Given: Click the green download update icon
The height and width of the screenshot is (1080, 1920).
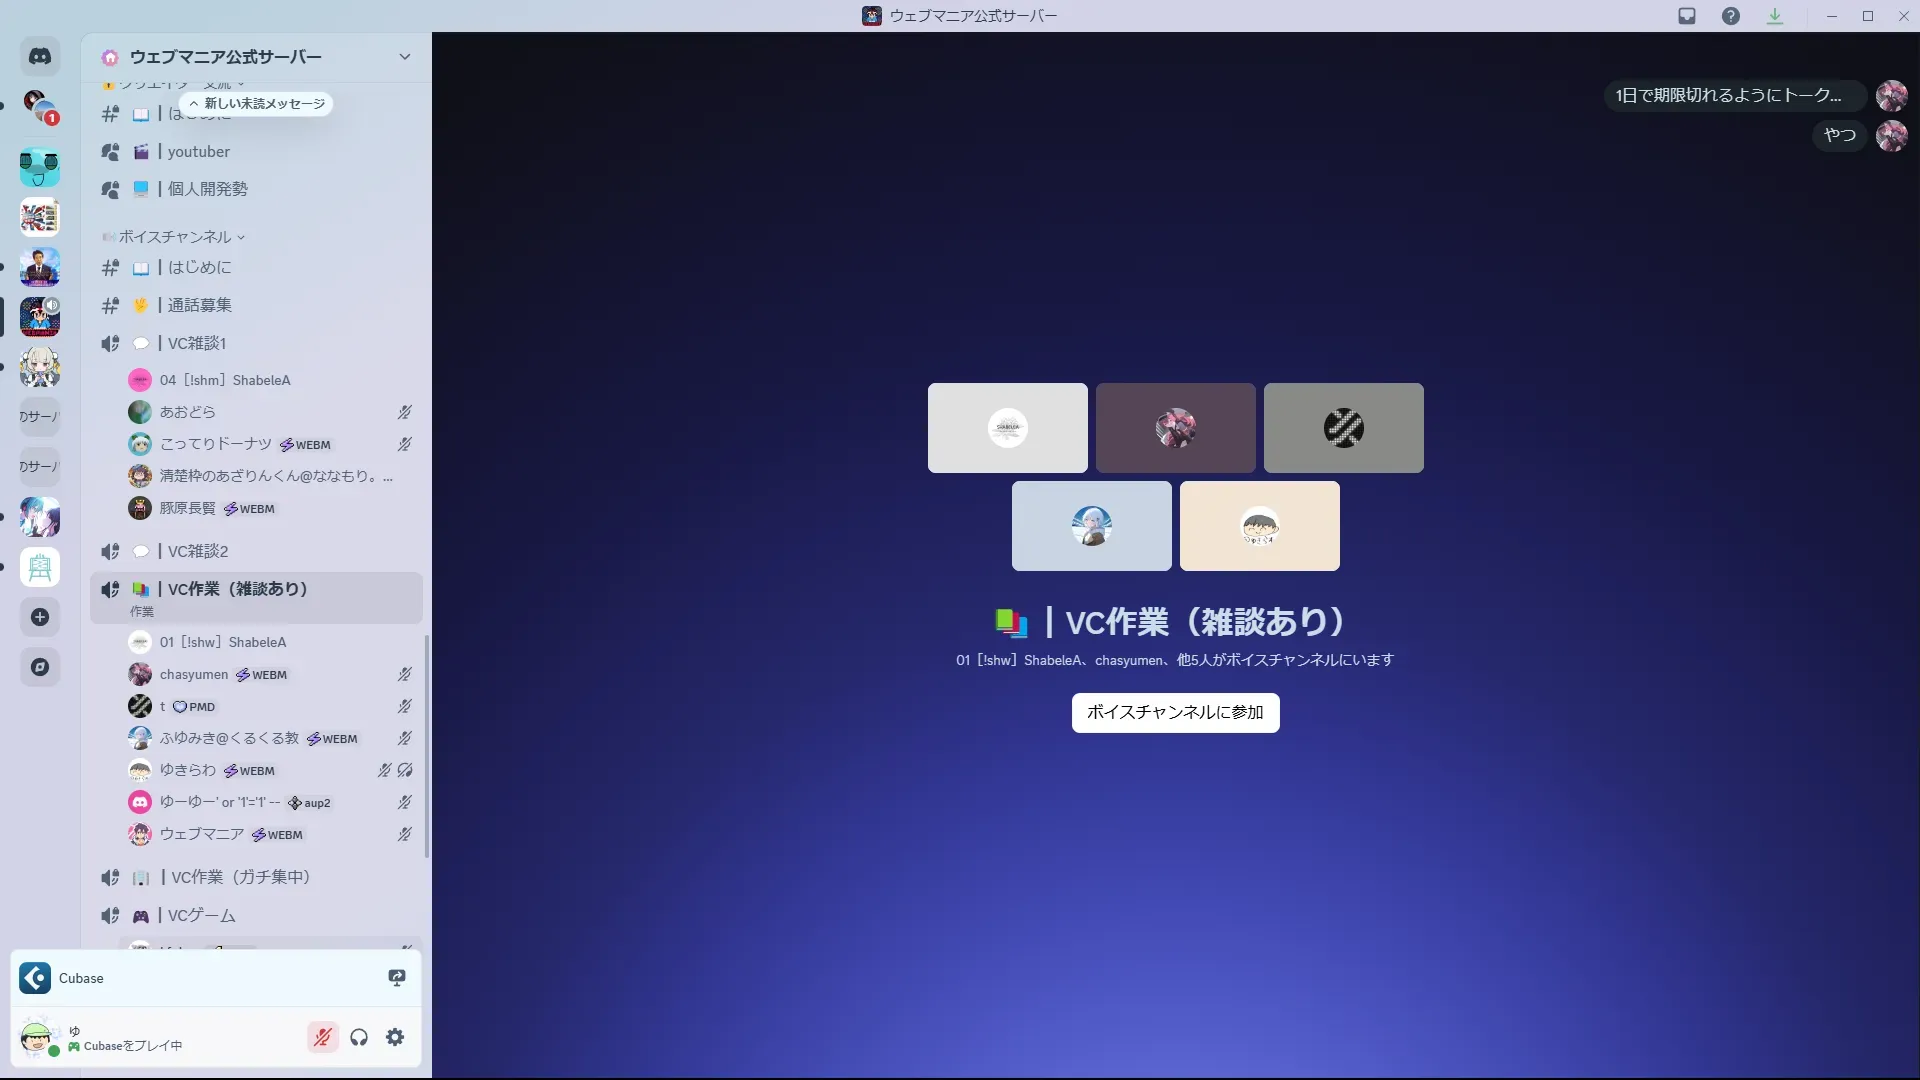Looking at the screenshot, I should tap(1775, 16).
